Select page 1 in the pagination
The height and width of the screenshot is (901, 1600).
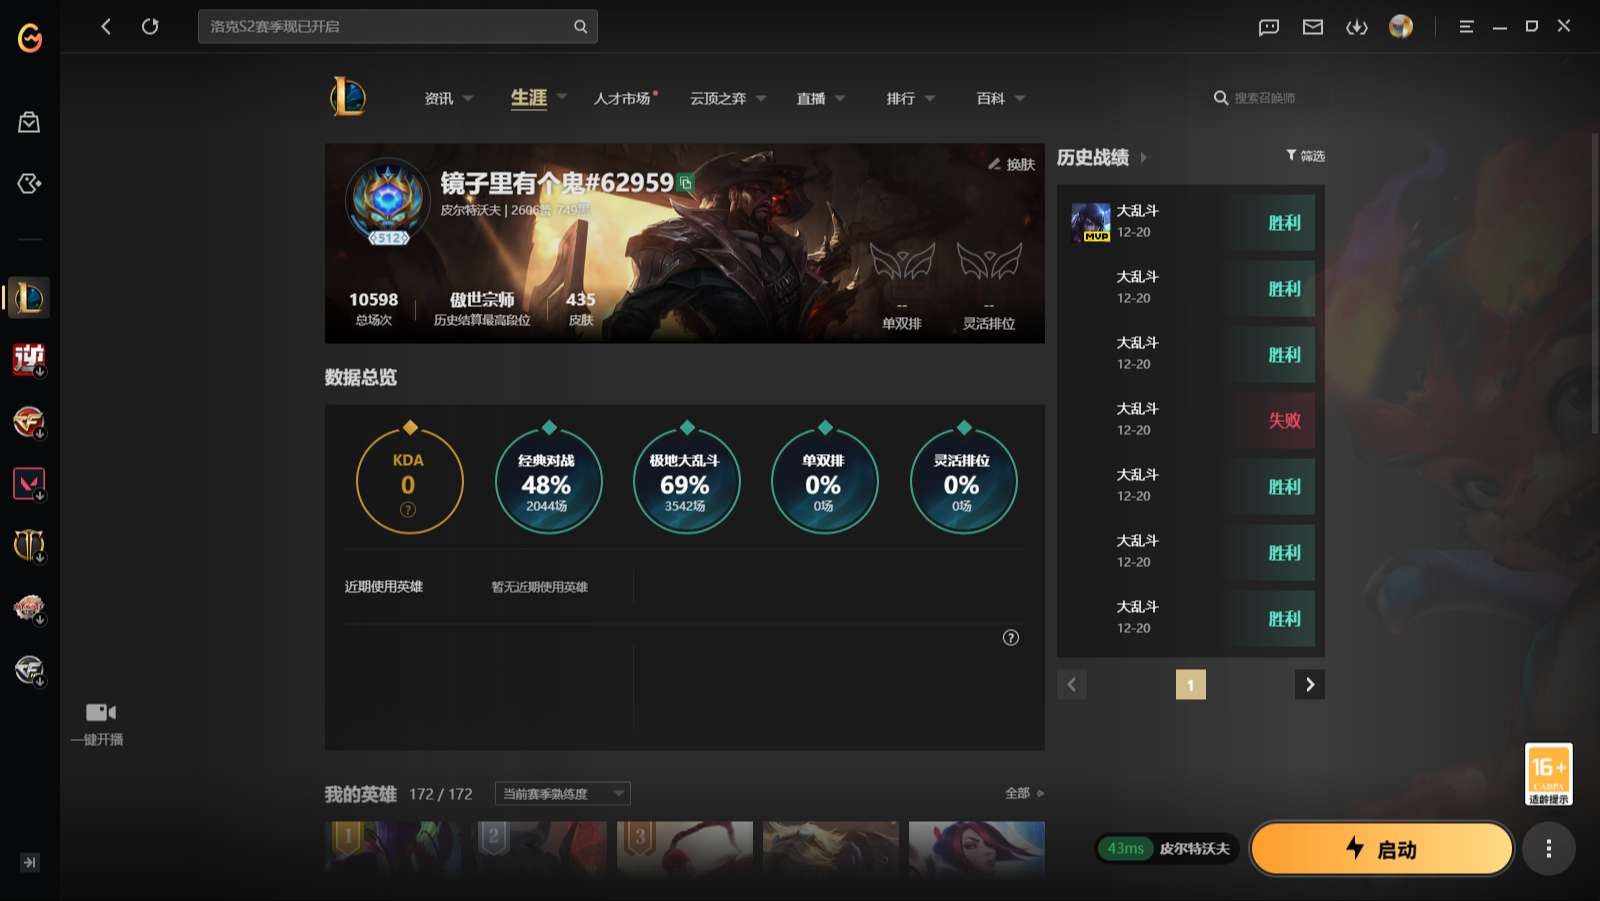click(1190, 685)
